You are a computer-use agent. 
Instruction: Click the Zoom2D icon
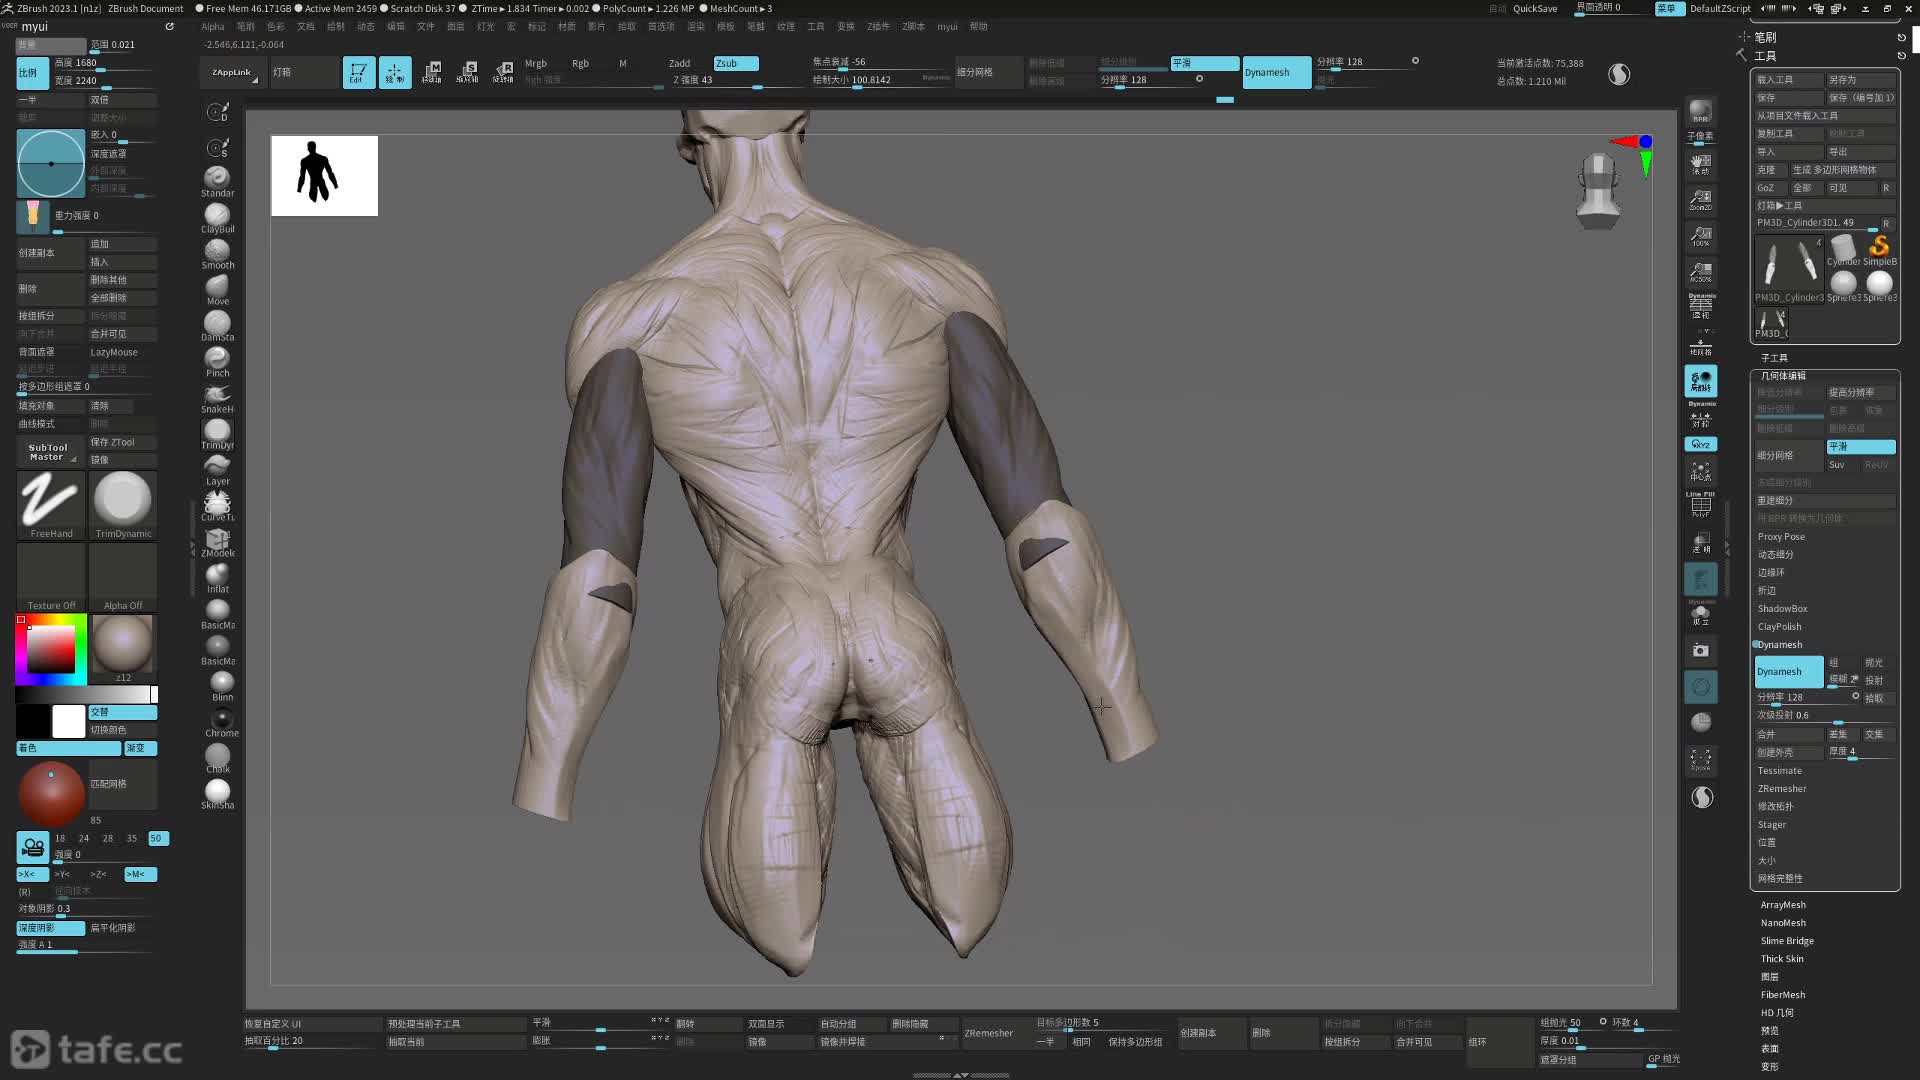coord(1700,199)
